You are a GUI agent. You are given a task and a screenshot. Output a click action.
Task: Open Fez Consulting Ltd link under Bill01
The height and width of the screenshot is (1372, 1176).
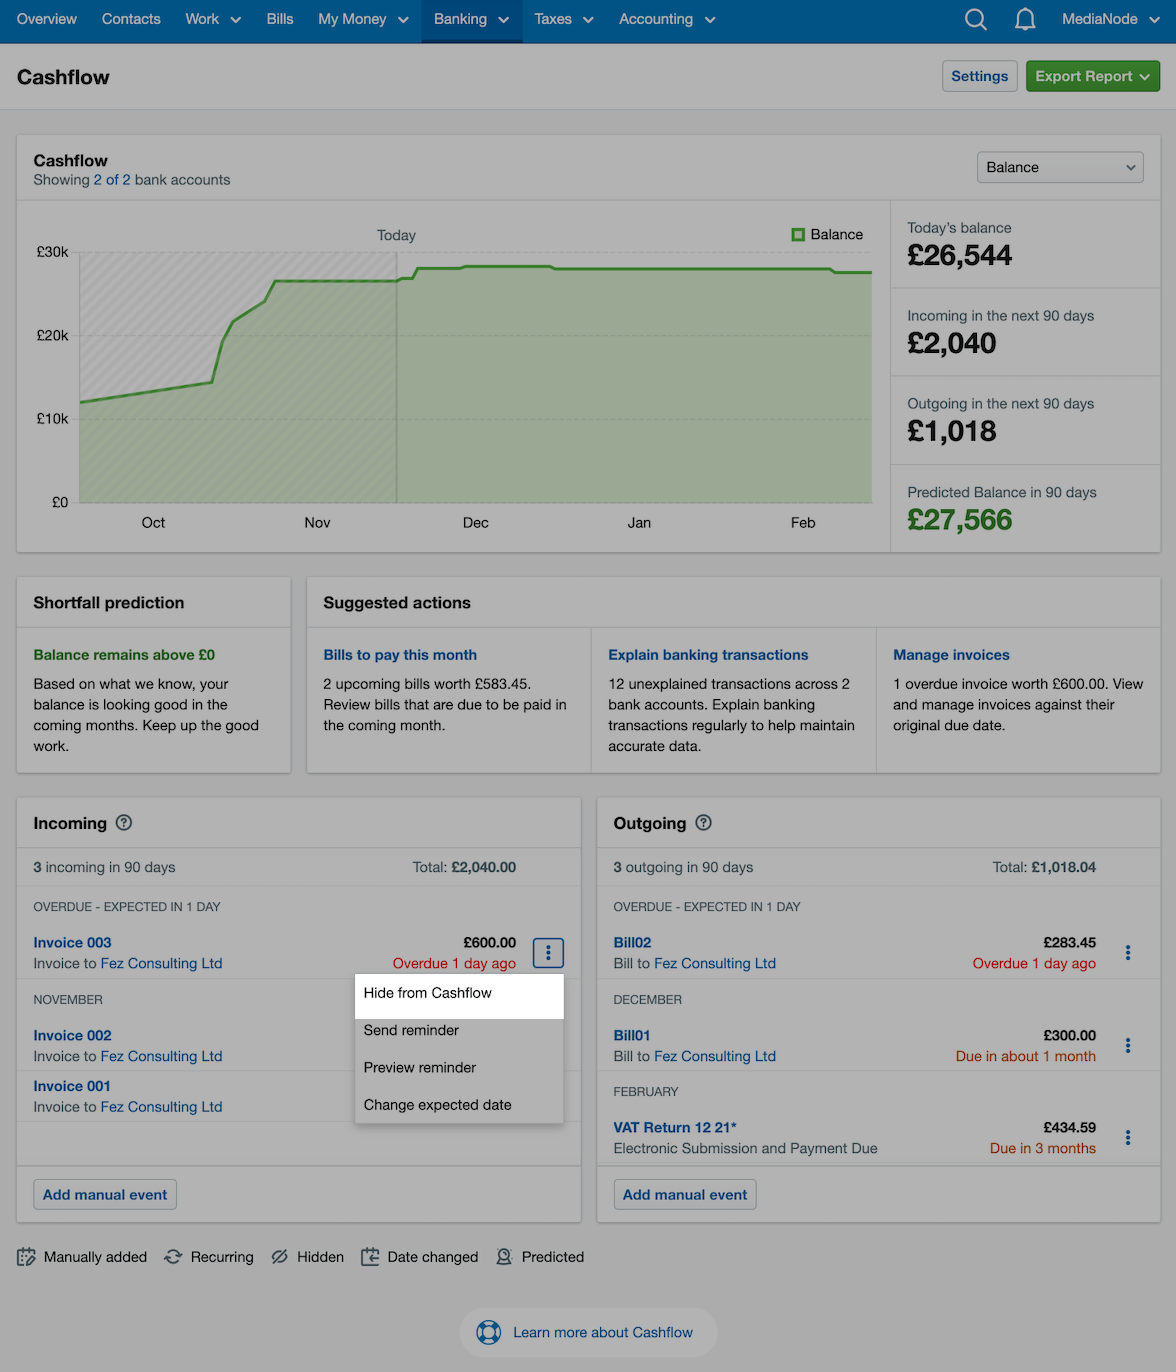[715, 1057]
